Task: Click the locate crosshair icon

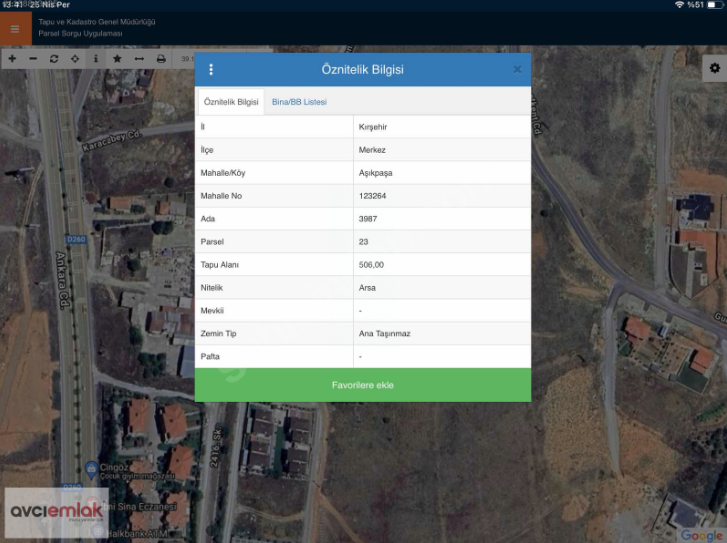Action: click(75, 59)
